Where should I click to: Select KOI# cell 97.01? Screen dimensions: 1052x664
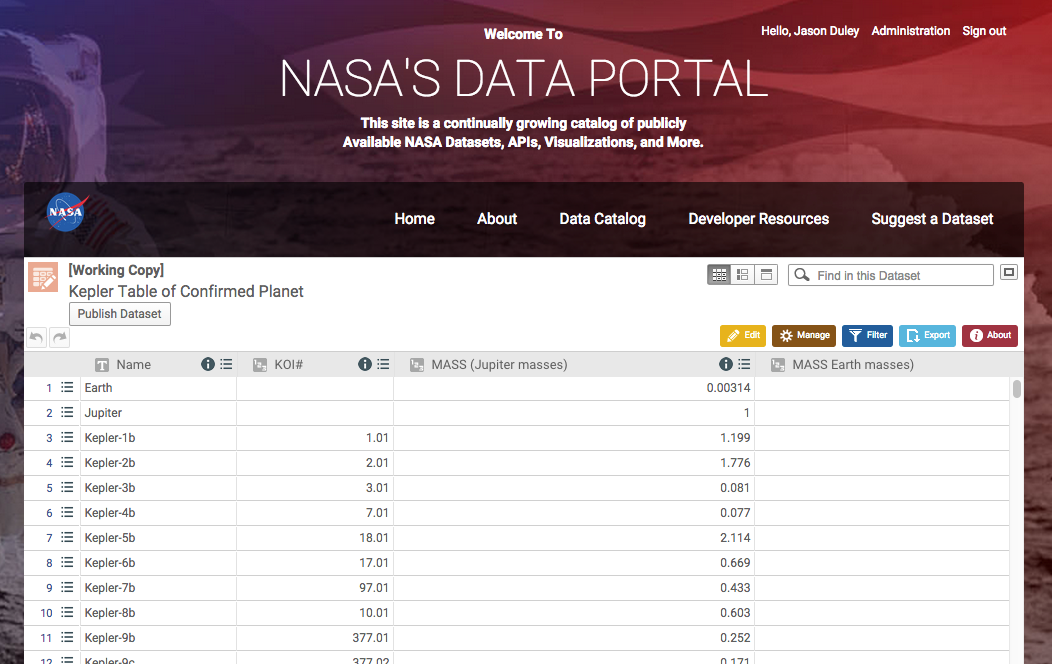click(x=315, y=588)
